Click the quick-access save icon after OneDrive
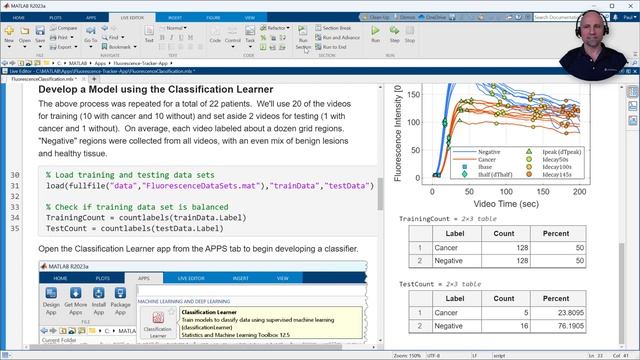This screenshot has height=360, width=640. 452,17
